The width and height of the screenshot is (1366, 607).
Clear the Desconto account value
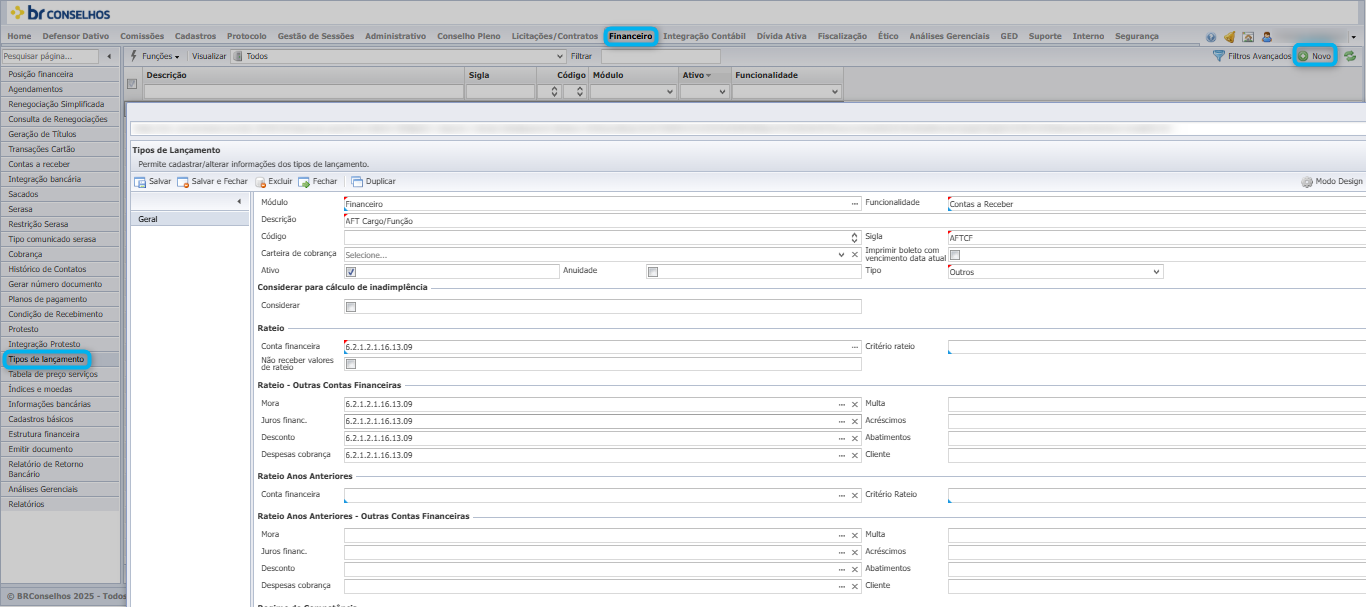[x=855, y=438]
